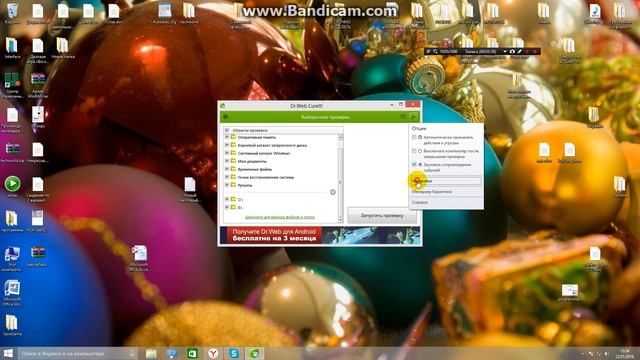Collapse the scan objects list round button
This screenshot has height=360, width=640.
tap(333, 192)
